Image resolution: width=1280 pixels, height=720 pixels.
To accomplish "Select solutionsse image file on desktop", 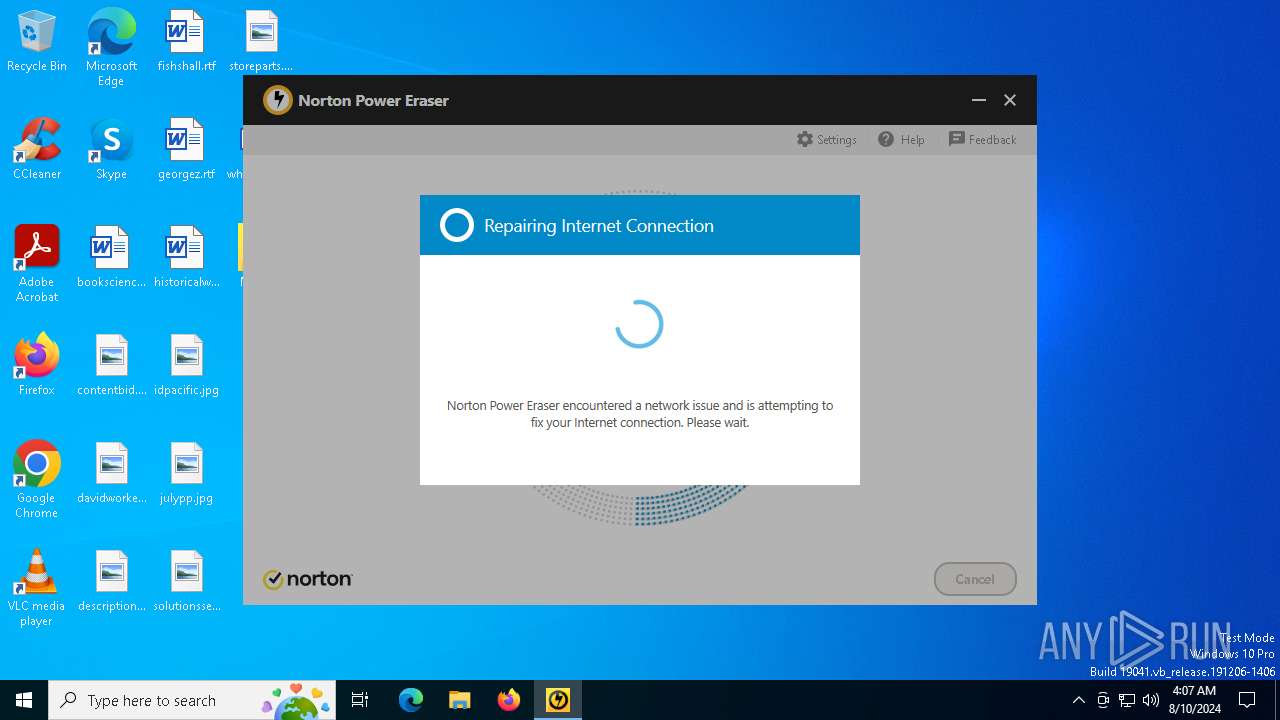I will 186,581.
